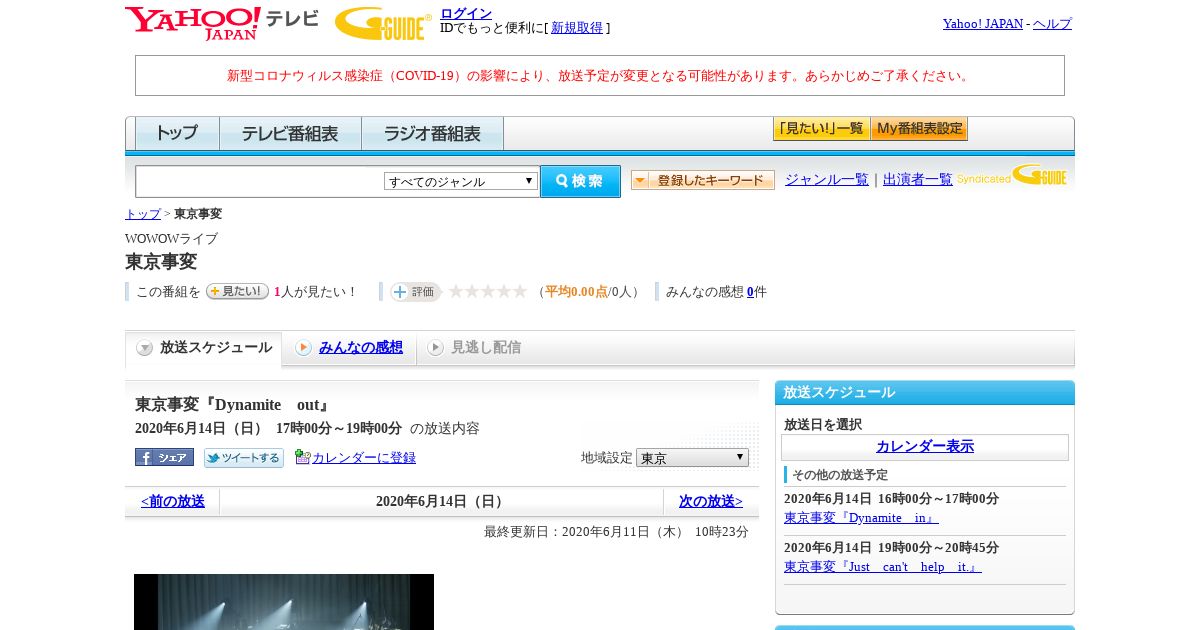This screenshot has width=1200, height=630.
Task: Click the みんなの感想 0件 count link
Action: (x=750, y=291)
